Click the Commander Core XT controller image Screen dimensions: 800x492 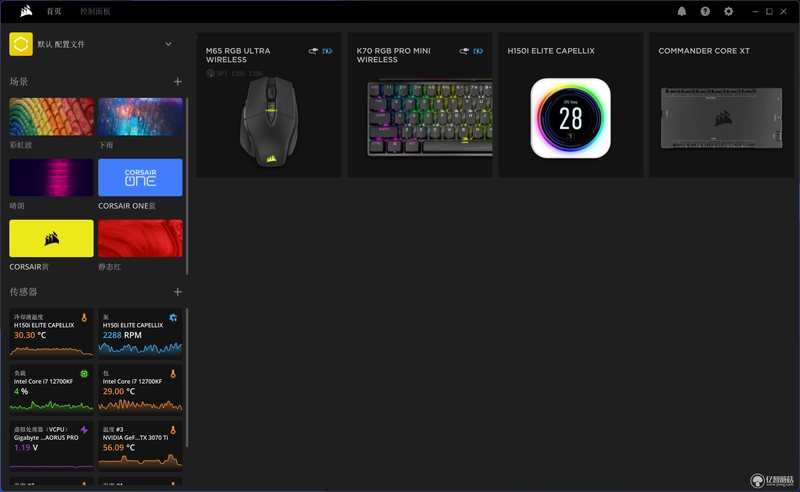click(721, 118)
